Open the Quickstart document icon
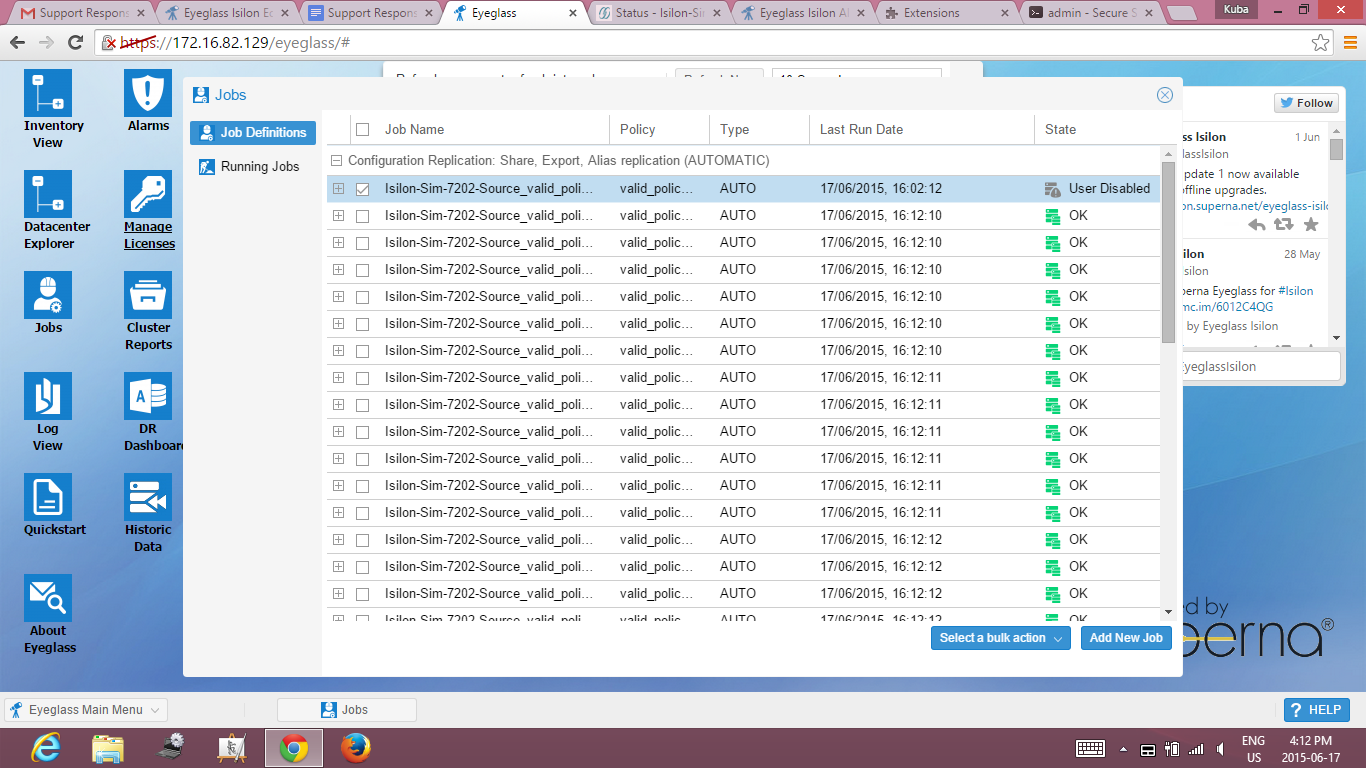This screenshot has width=1366, height=768. [x=48, y=497]
